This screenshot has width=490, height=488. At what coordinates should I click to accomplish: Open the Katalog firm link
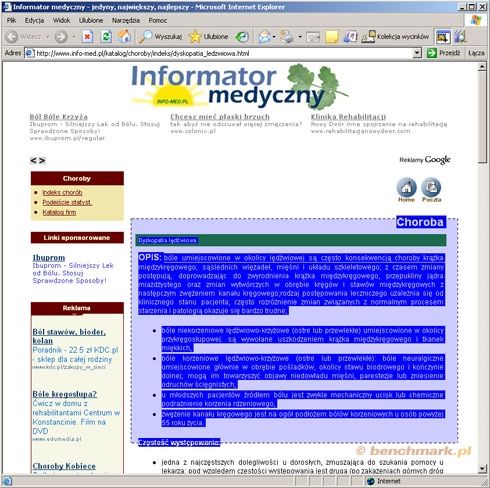(x=59, y=212)
